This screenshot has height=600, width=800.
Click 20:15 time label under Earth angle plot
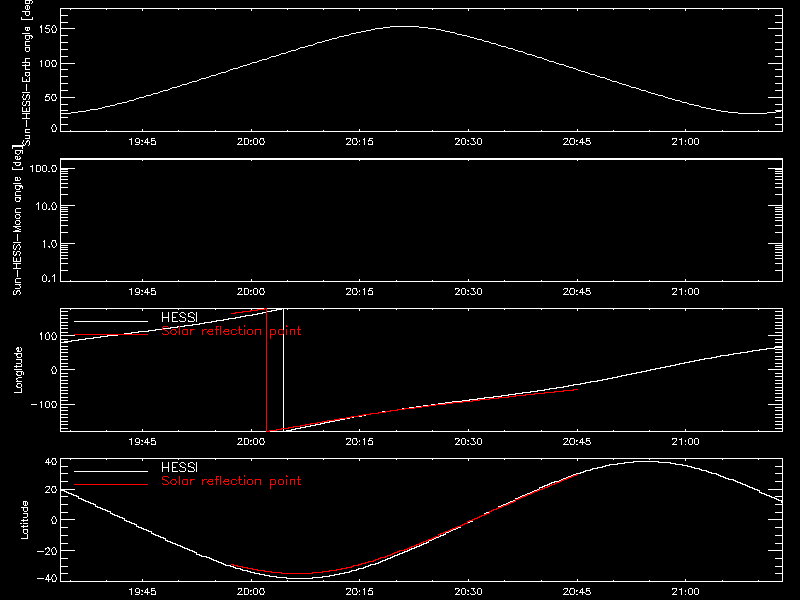point(359,141)
